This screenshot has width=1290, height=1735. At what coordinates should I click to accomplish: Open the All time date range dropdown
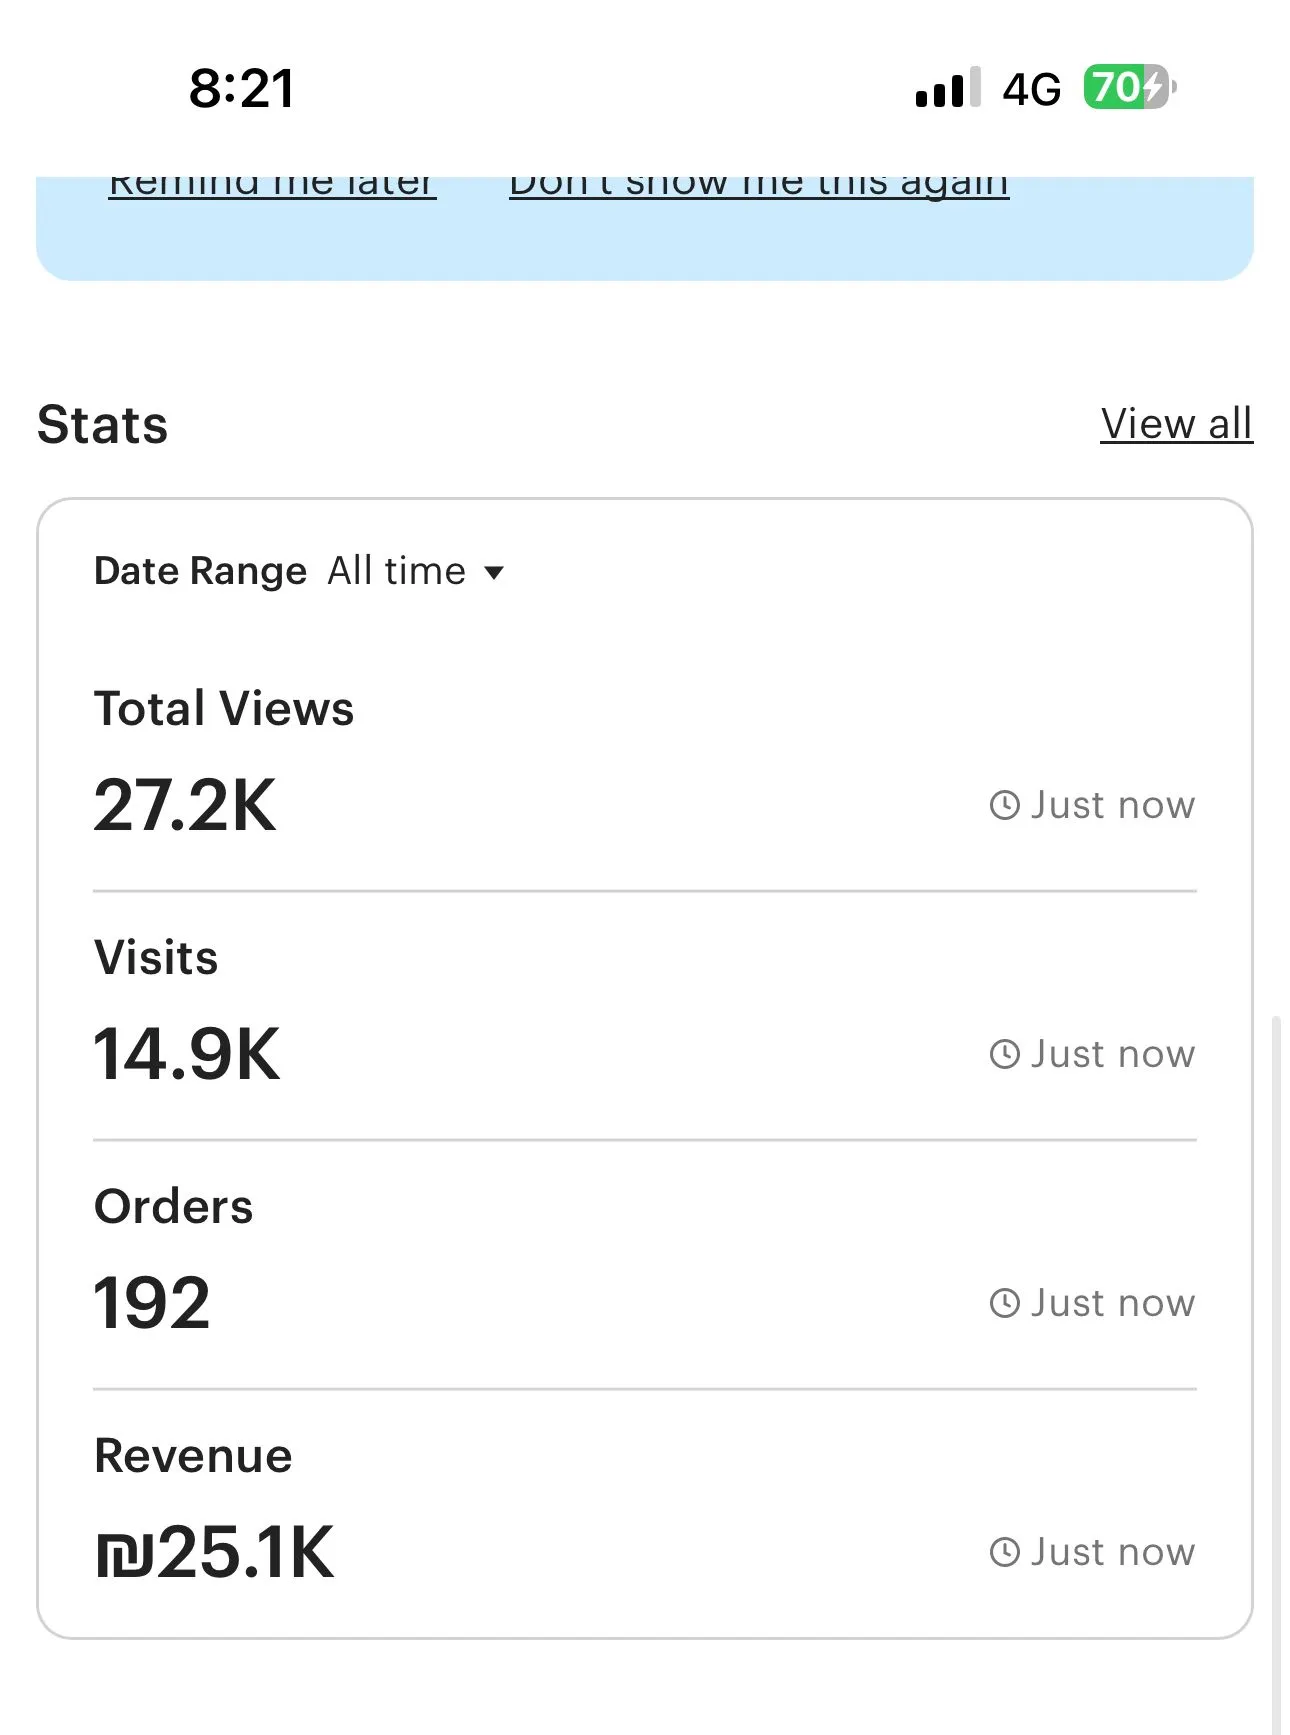[x=397, y=571]
